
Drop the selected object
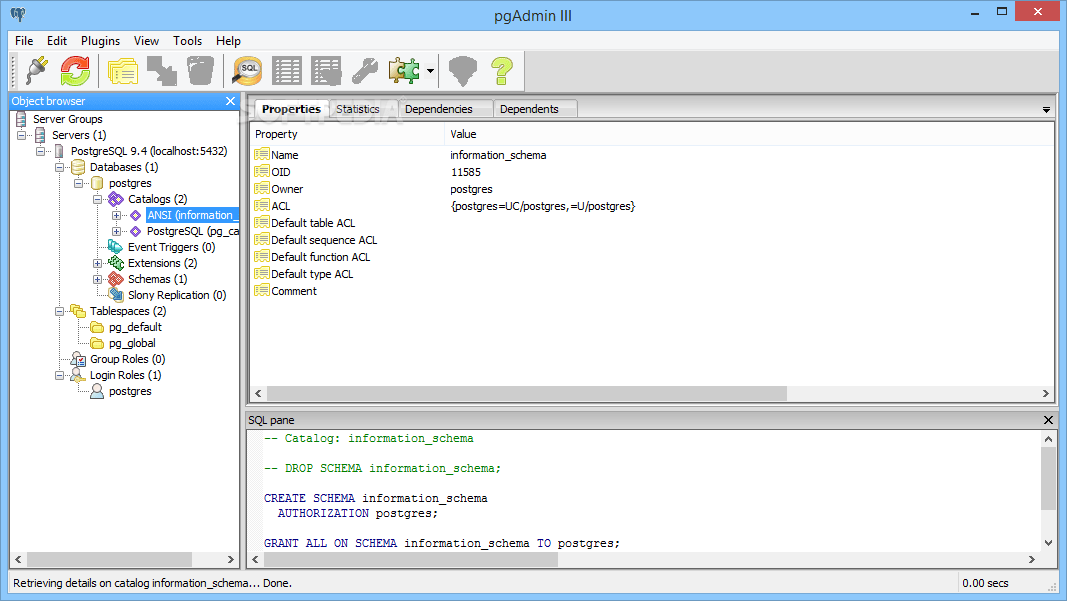pos(200,70)
